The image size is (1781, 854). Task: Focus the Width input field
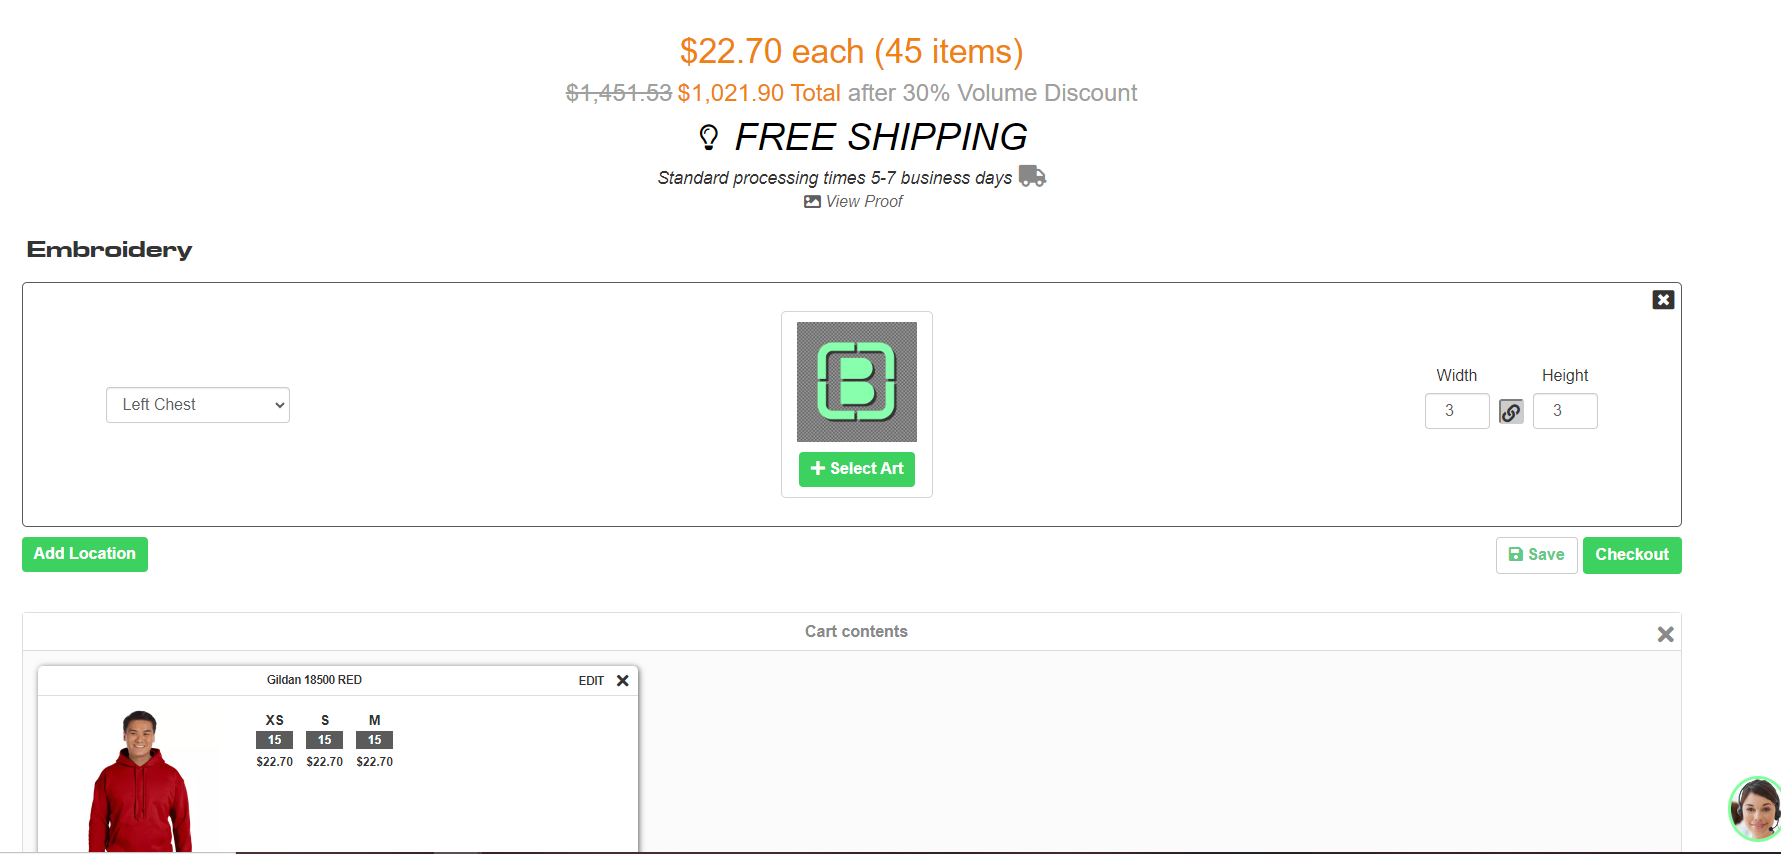pyautogui.click(x=1457, y=411)
